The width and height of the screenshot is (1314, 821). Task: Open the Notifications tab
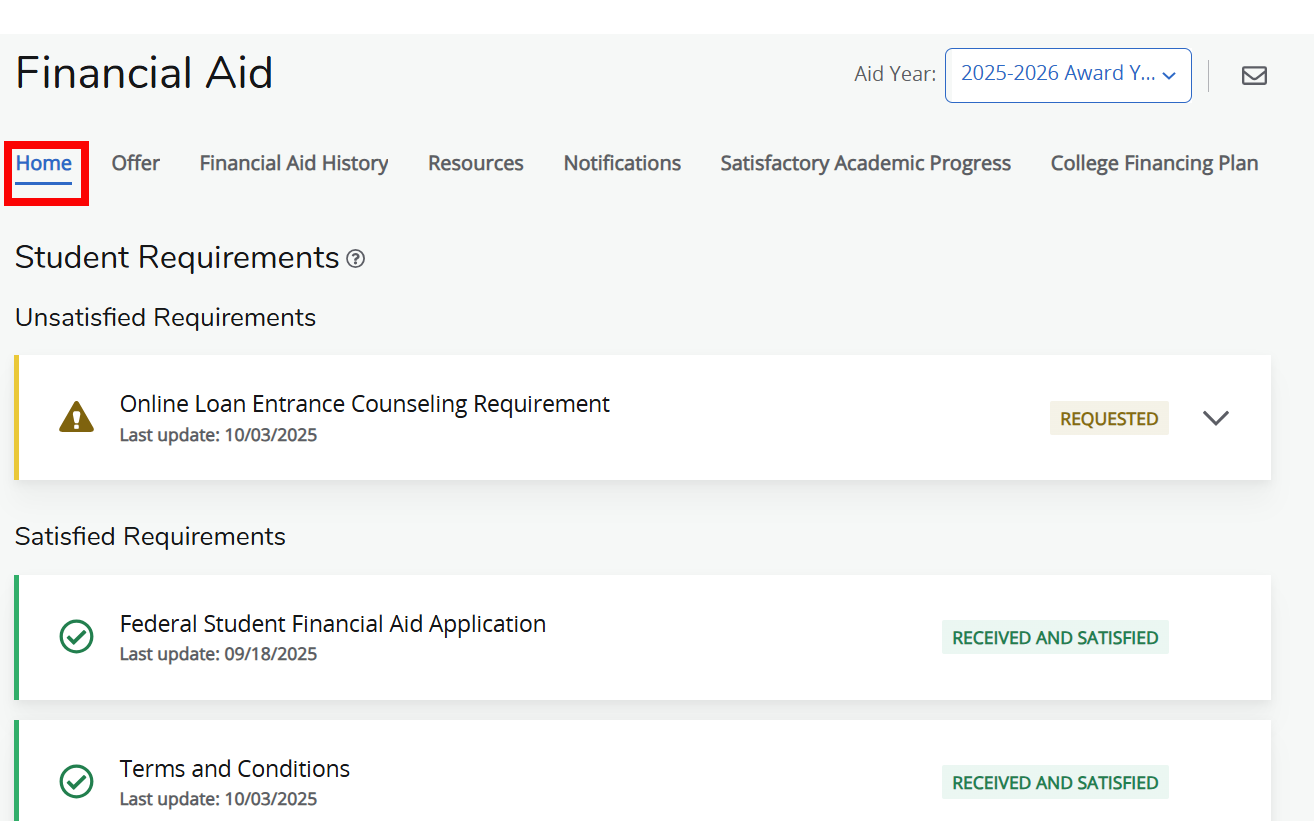[622, 163]
